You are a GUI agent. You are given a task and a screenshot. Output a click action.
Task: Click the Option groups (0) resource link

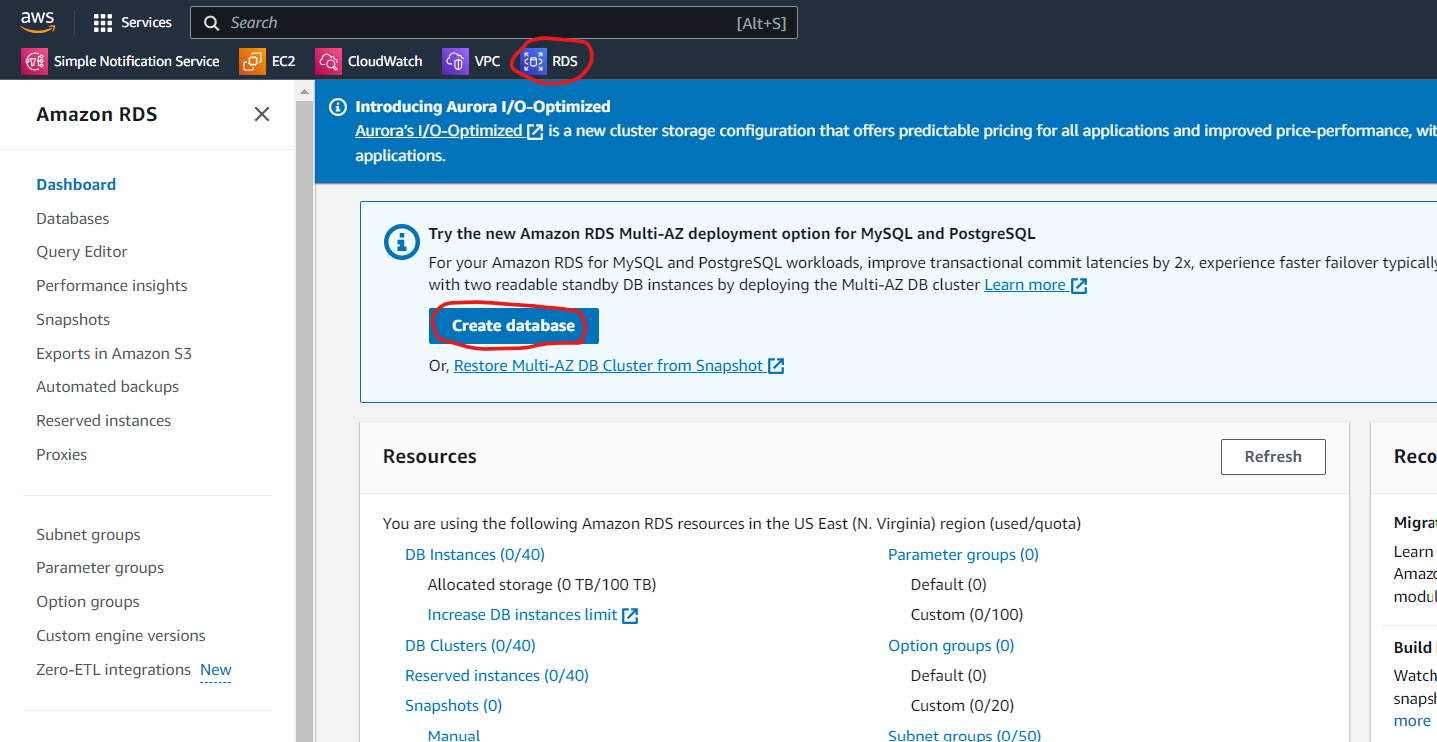(951, 646)
